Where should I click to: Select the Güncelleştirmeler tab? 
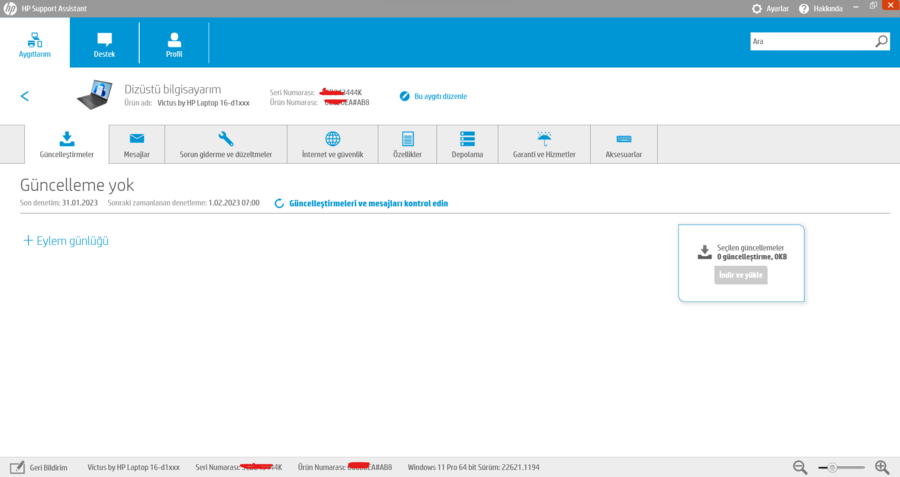click(x=67, y=145)
